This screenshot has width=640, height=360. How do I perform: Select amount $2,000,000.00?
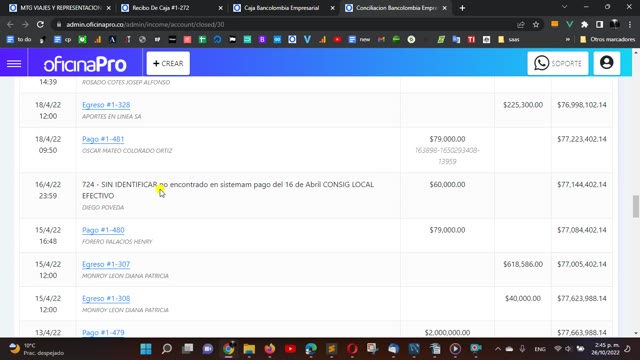pyautogui.click(x=447, y=333)
